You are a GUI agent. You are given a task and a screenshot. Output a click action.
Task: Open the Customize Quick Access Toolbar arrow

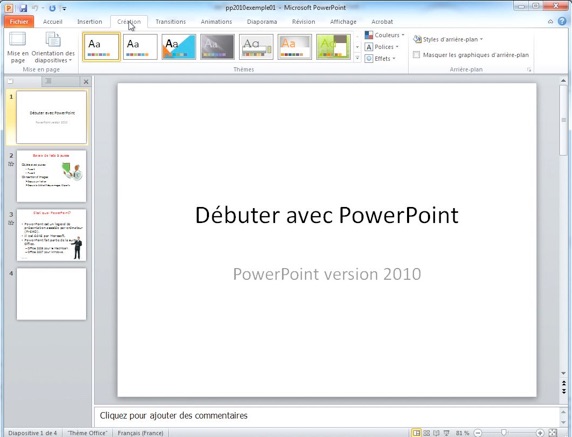click(64, 8)
